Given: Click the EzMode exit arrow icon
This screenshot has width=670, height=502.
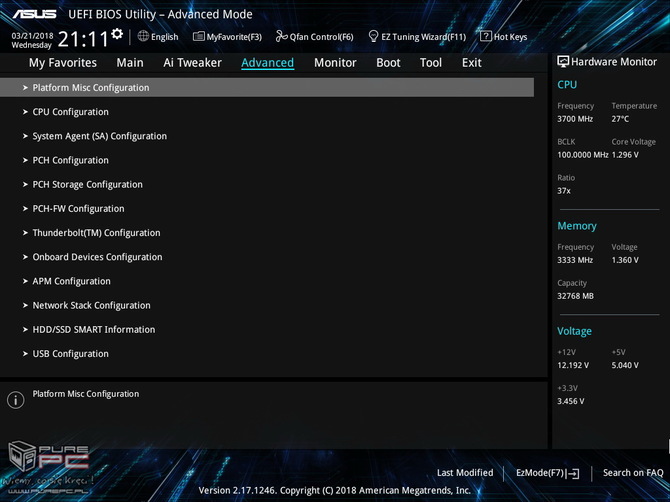Looking at the screenshot, I should point(573,473).
